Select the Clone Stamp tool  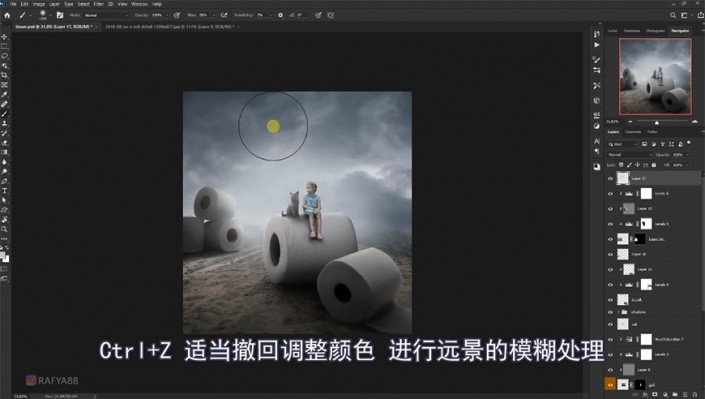click(x=4, y=123)
